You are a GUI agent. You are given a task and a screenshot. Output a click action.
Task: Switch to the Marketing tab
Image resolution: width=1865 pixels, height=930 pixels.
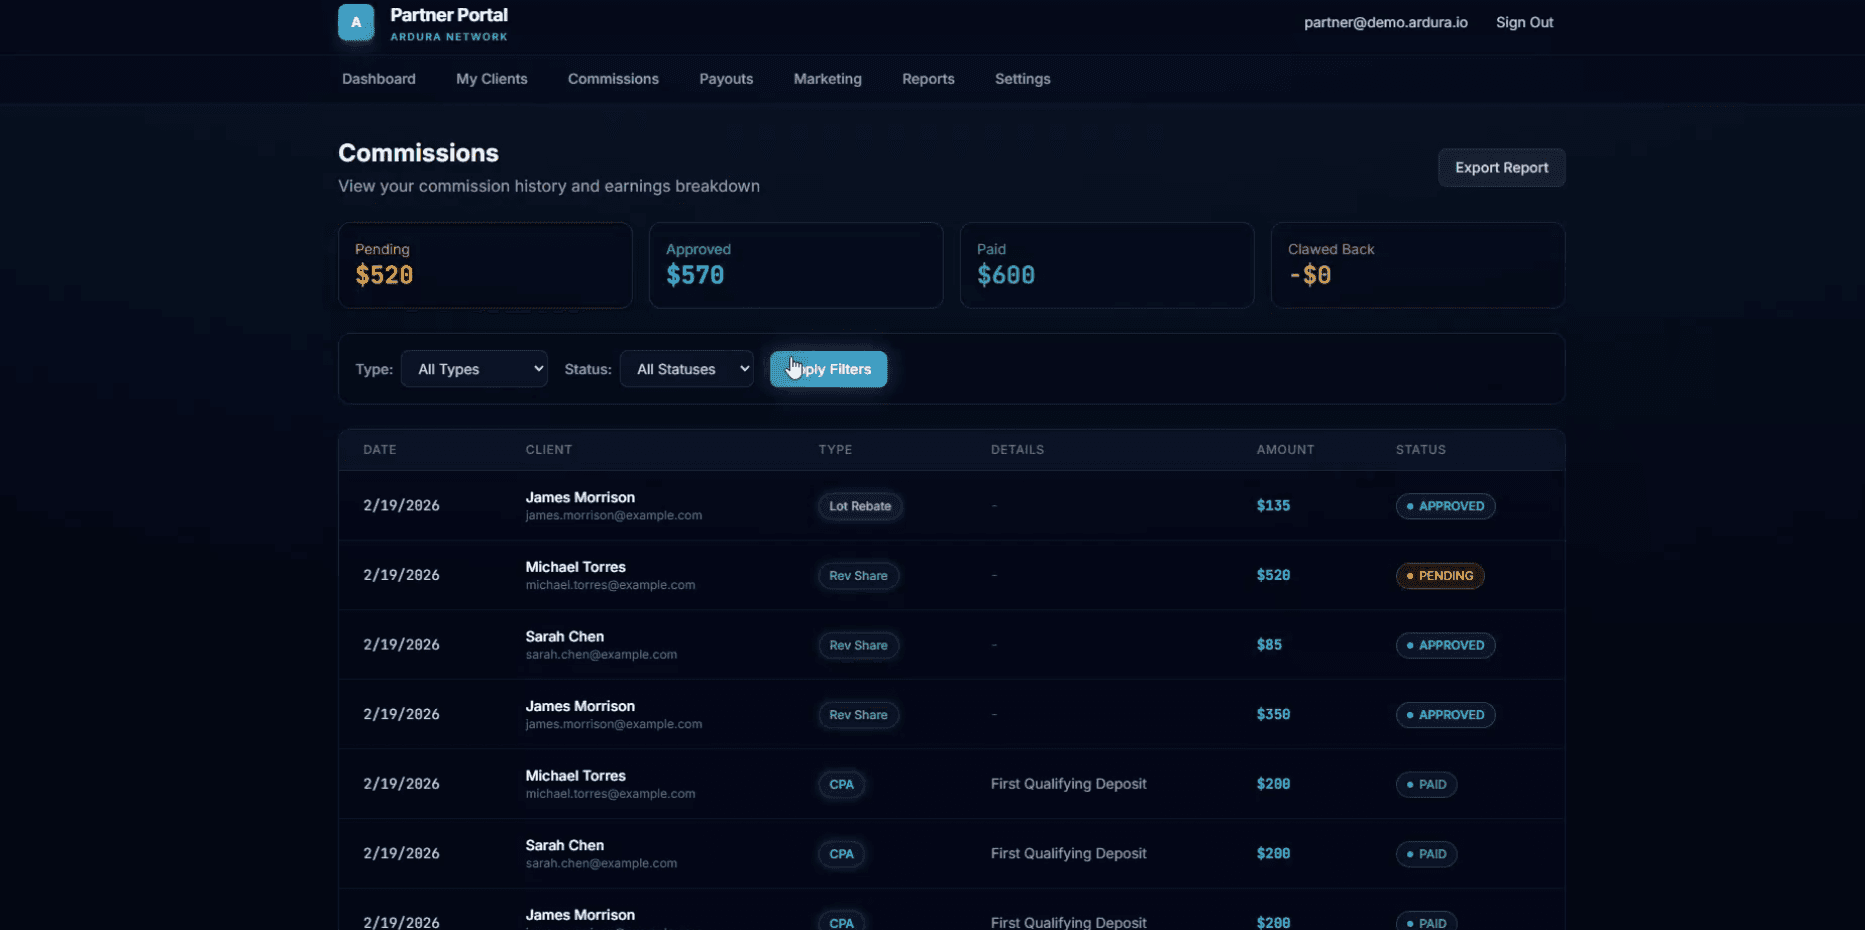[x=828, y=79]
